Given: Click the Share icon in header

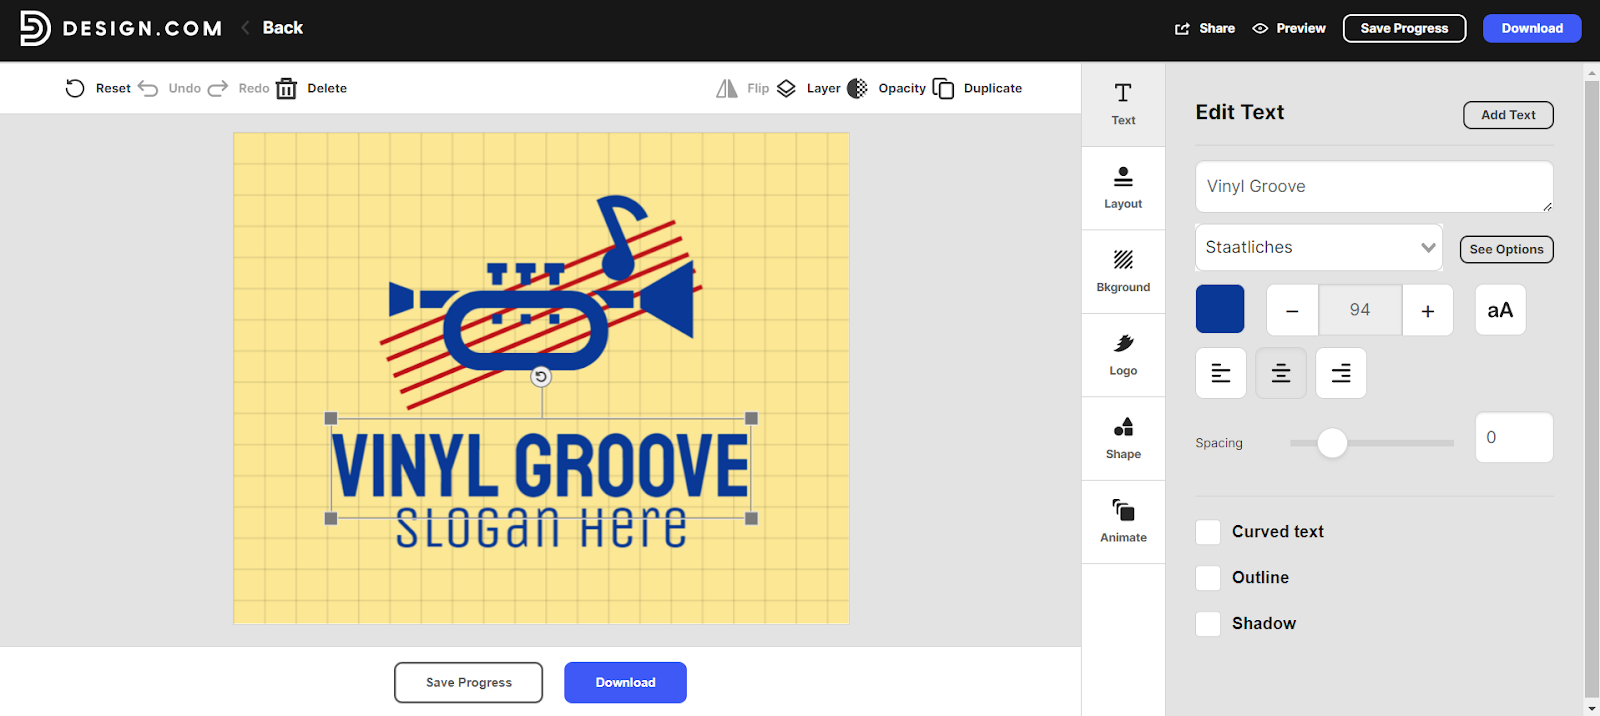Looking at the screenshot, I should (1182, 29).
